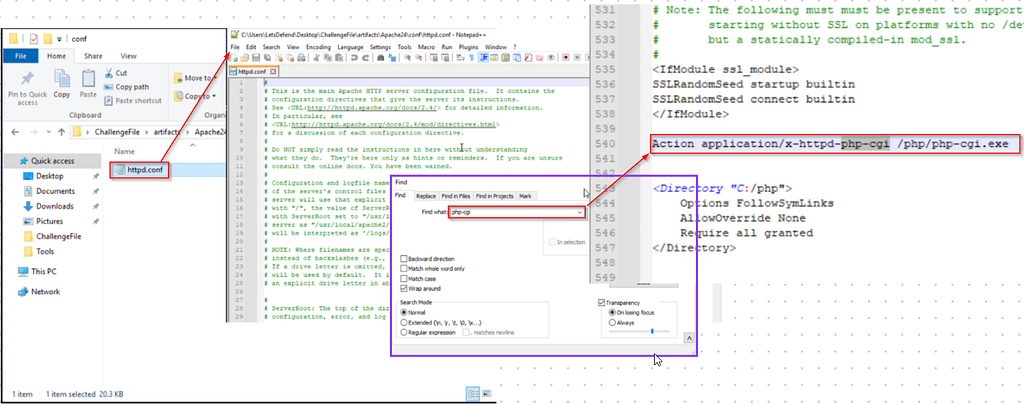Open the Explorer File ribbon tab
The height and width of the screenshot is (404, 1024).
21,56
